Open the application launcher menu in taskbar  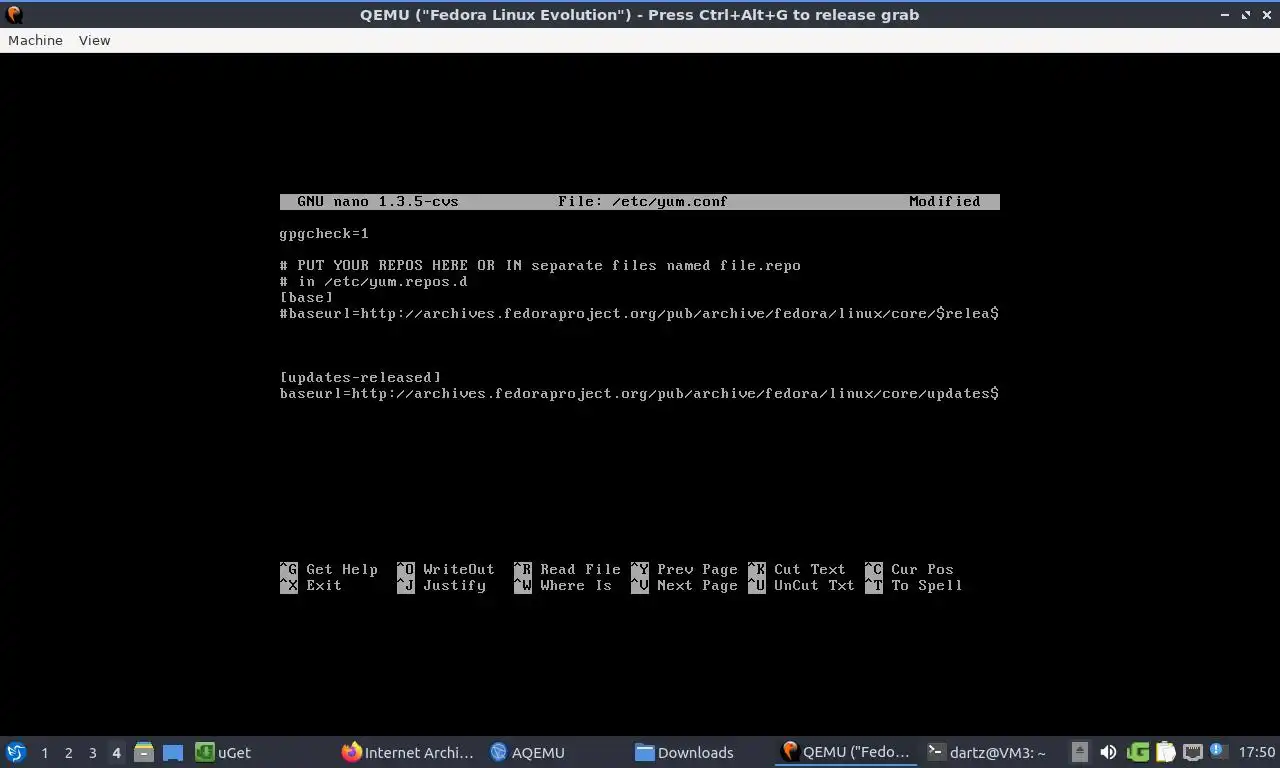pyautogui.click(x=16, y=752)
